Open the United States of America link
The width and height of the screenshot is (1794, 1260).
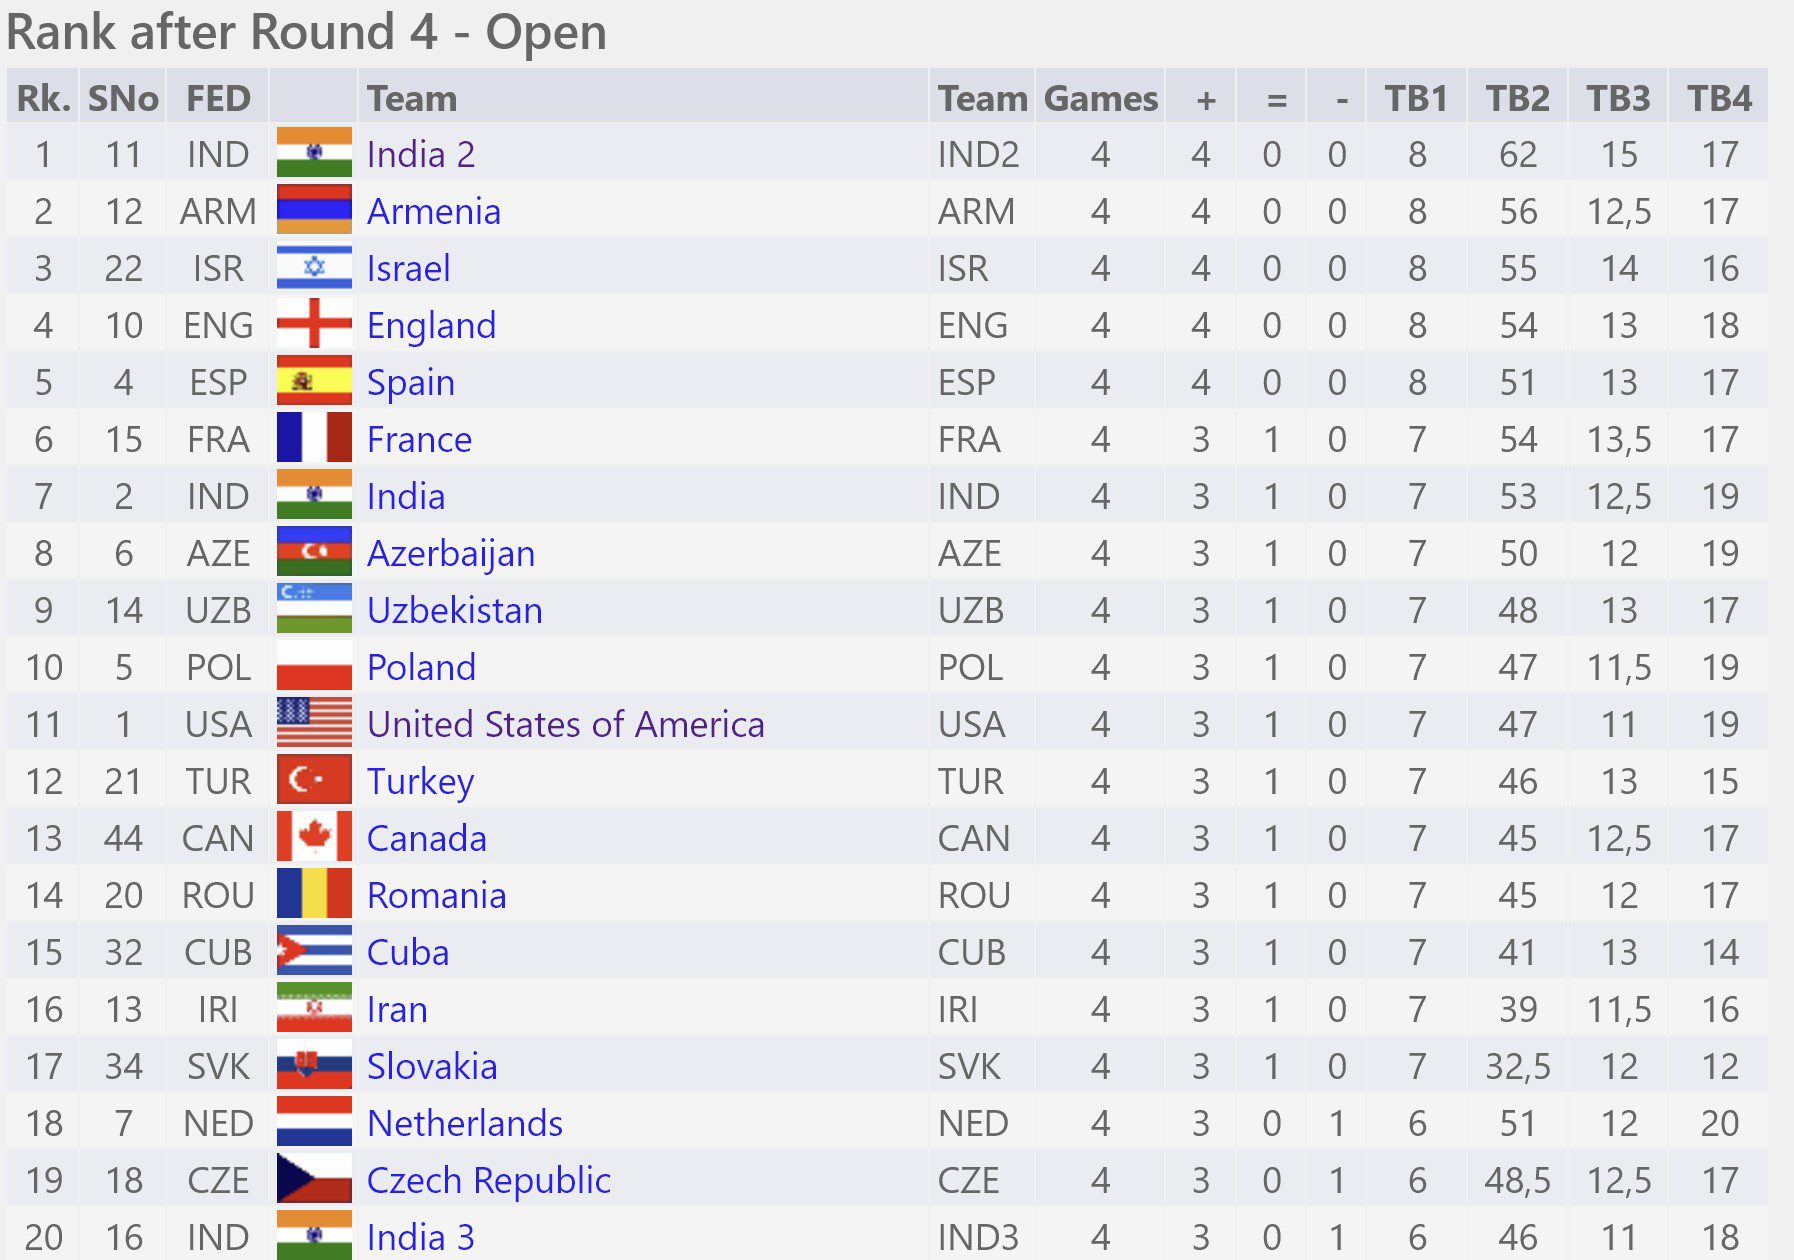[566, 724]
